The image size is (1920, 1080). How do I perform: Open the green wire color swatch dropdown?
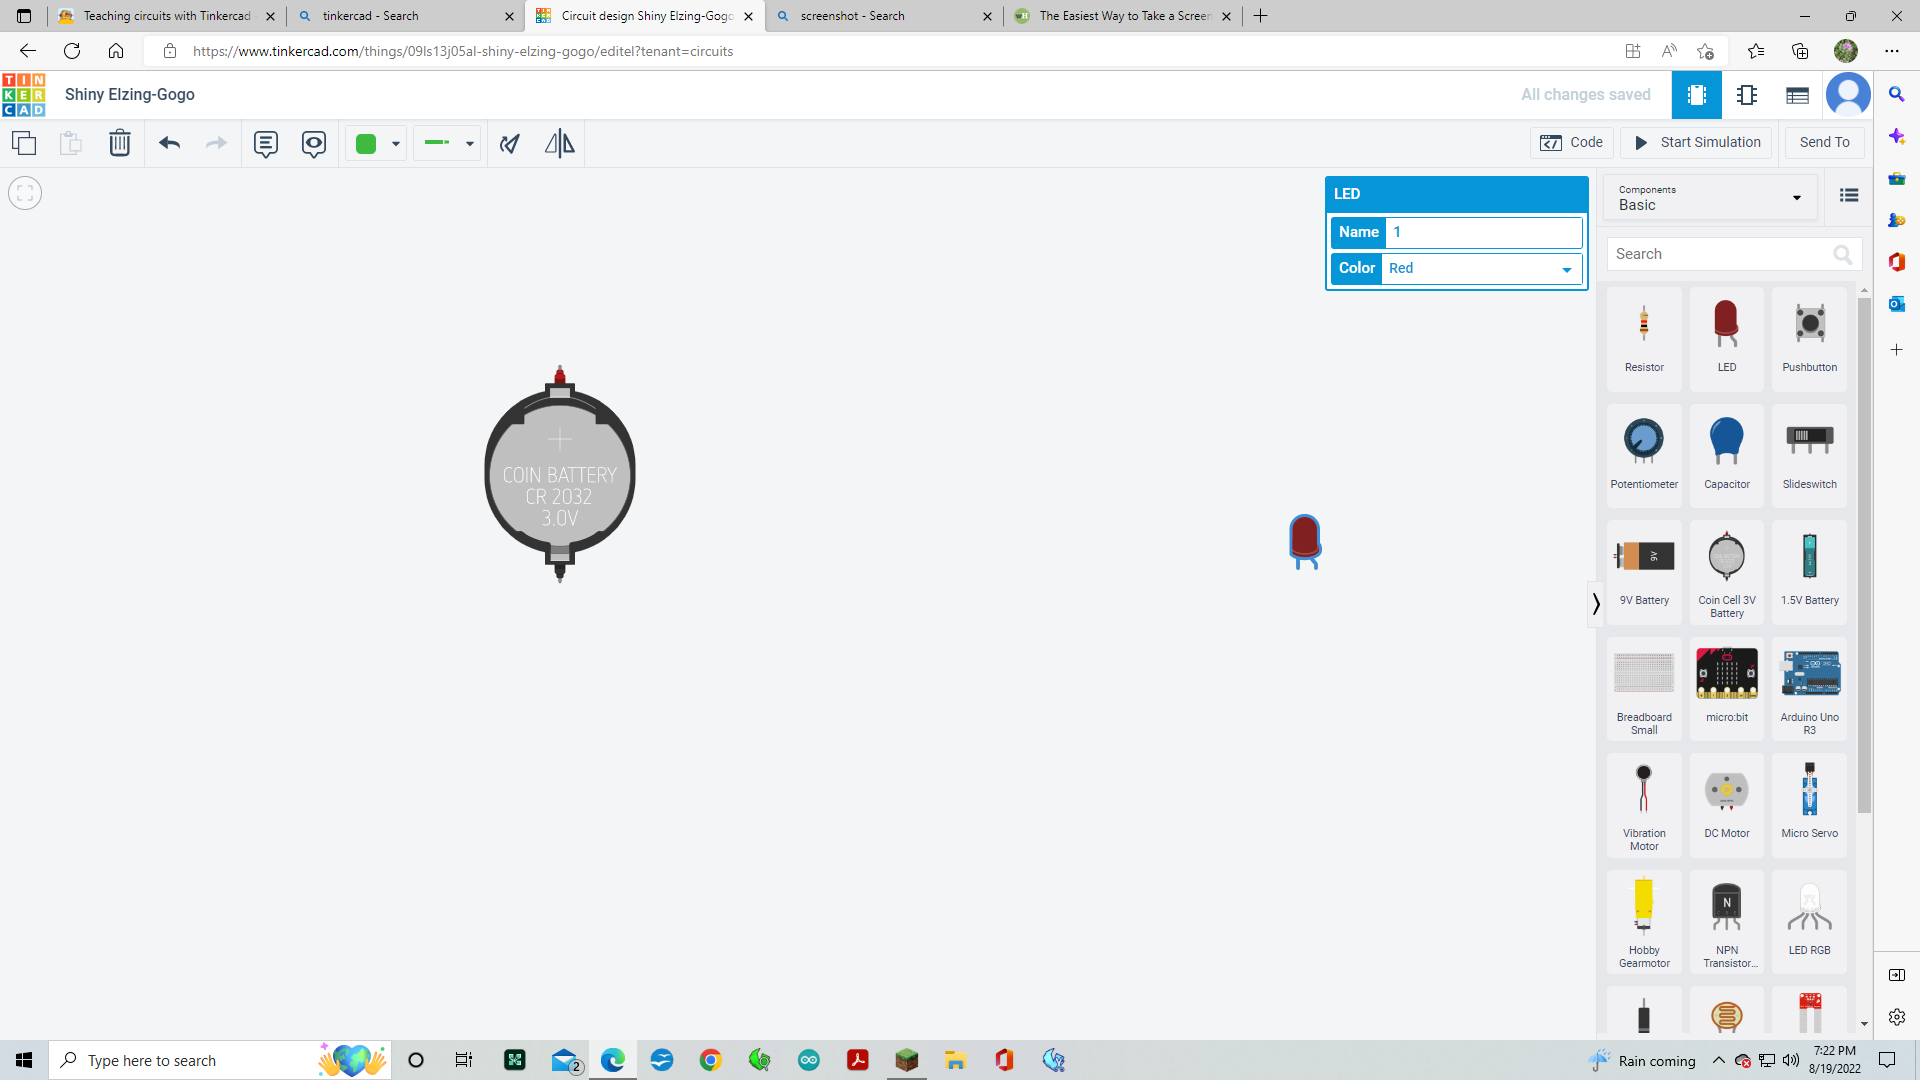click(376, 143)
